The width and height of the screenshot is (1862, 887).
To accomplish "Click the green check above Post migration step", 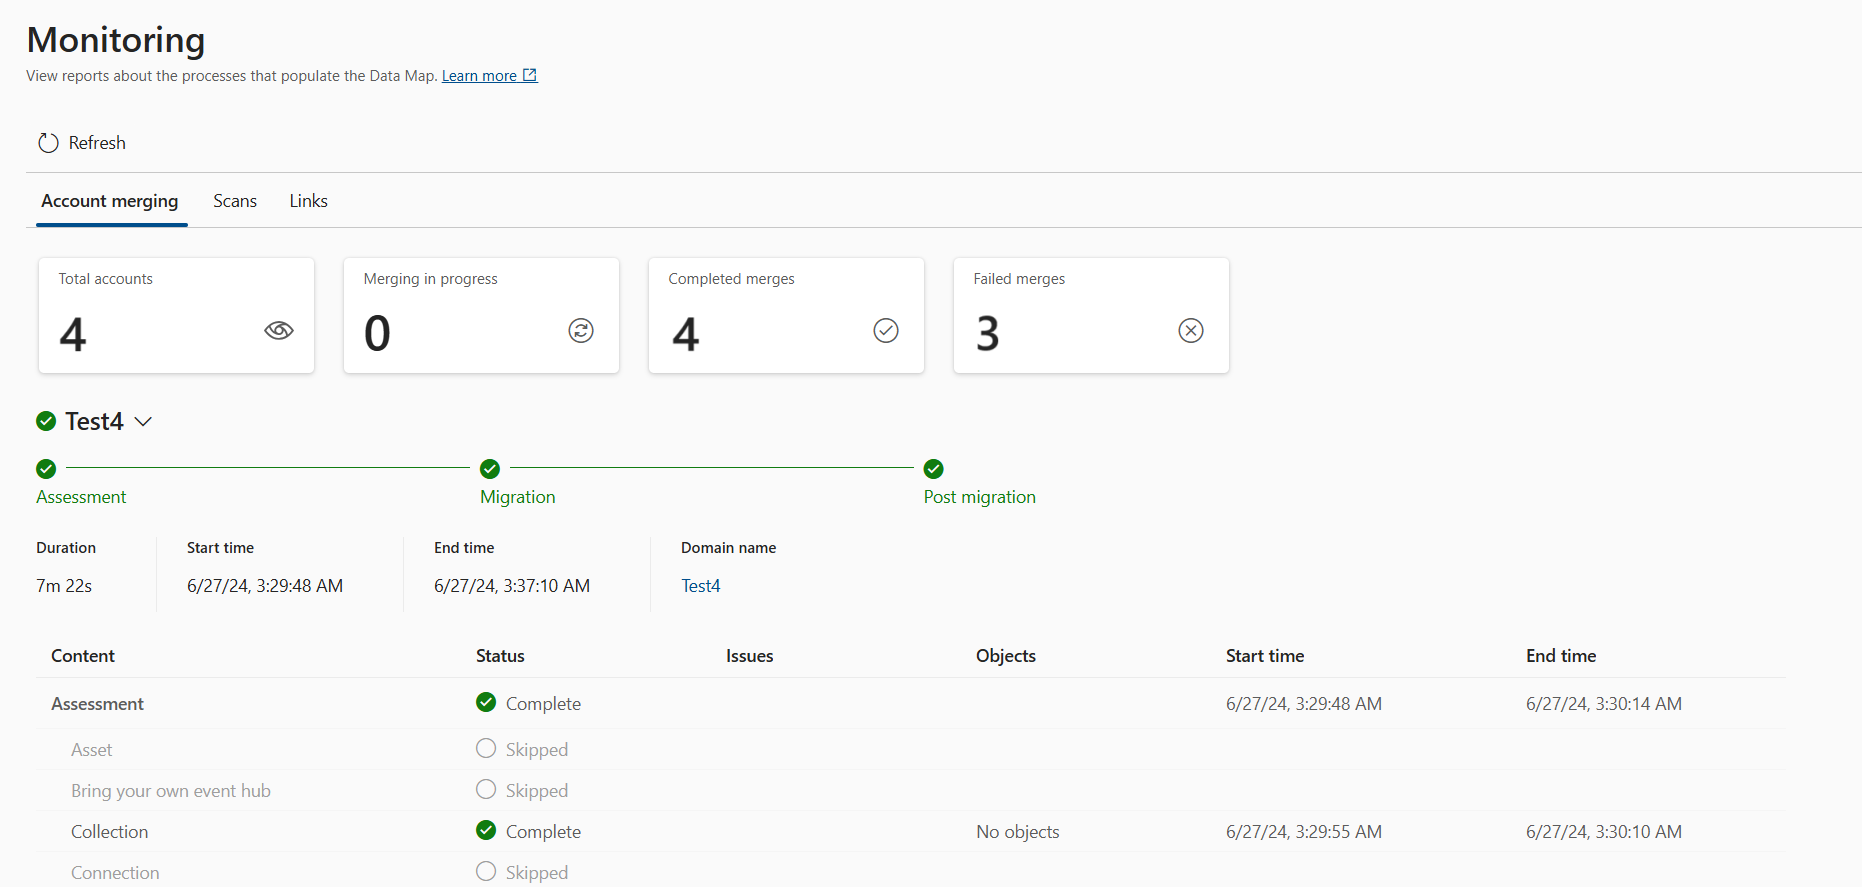I will click(934, 468).
